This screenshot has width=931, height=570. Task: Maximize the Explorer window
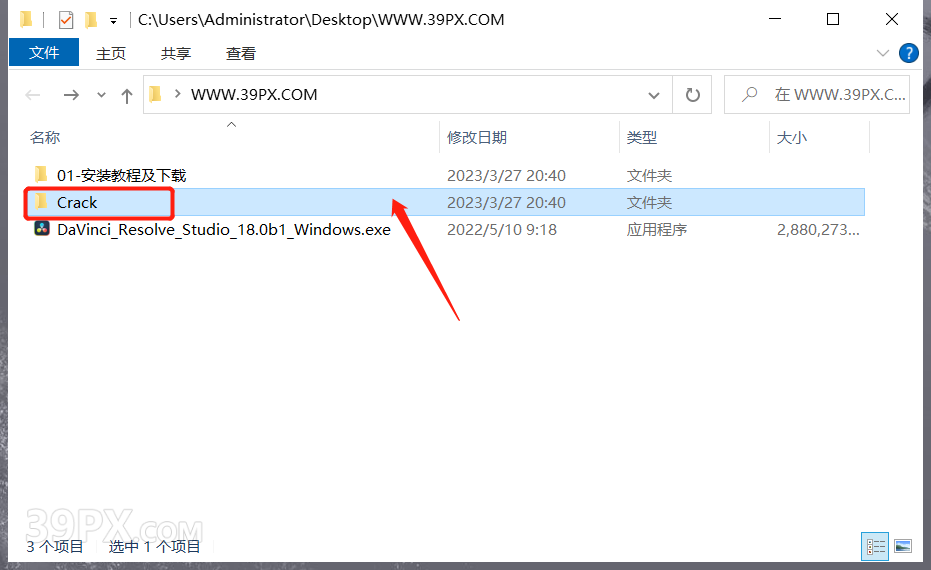[833, 19]
